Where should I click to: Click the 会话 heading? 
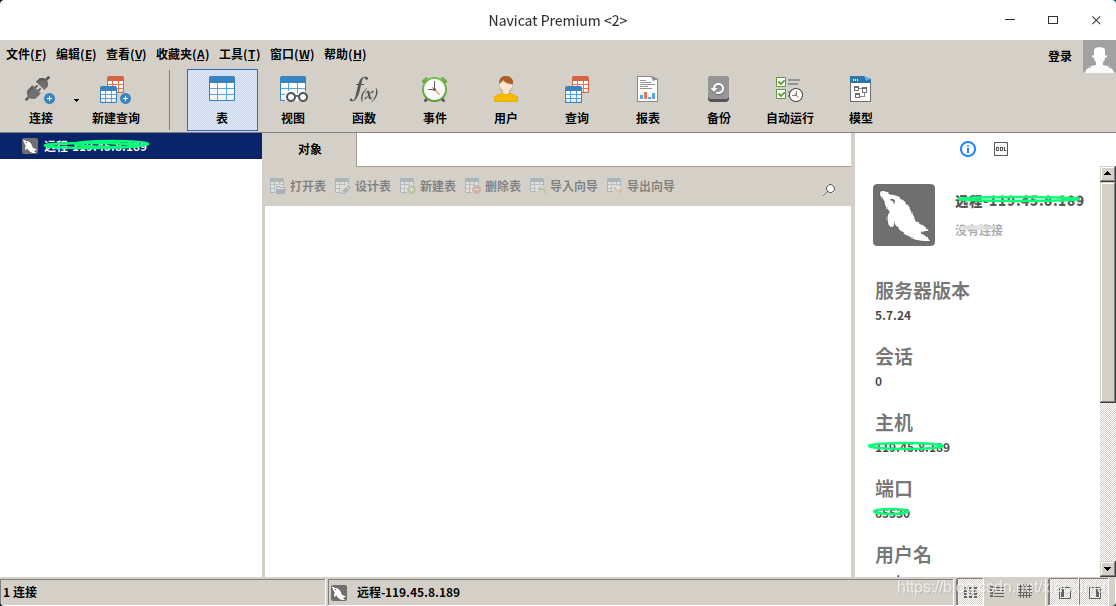coord(893,357)
